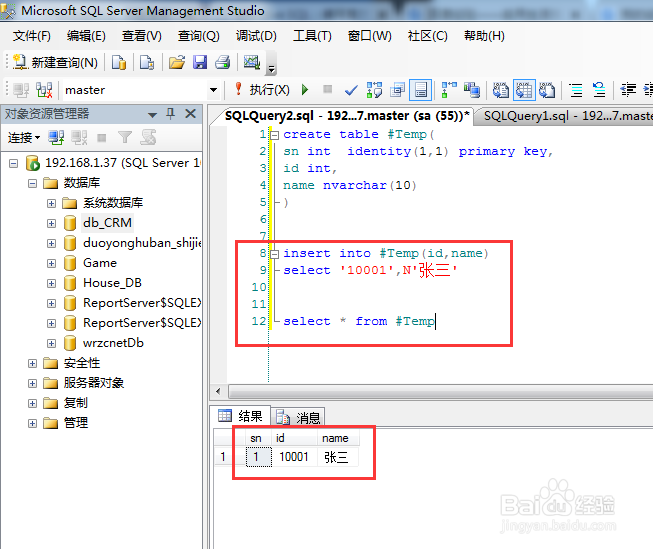Screen dimensions: 653x549
Task: Click the editor horizontal scrollbar left arrow
Action: pyautogui.click(x=218, y=391)
